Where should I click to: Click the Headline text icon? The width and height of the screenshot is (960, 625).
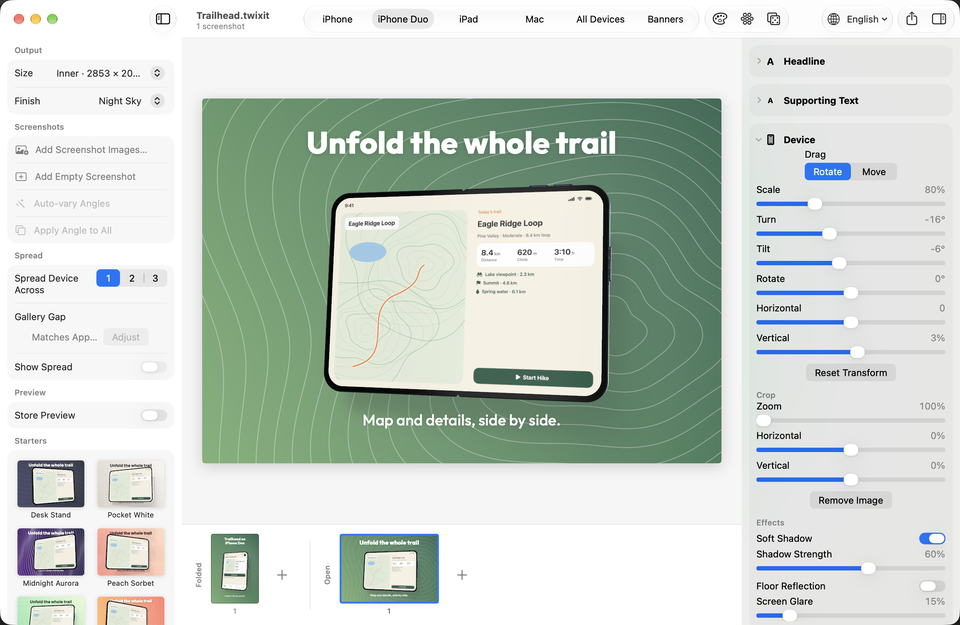coord(770,61)
